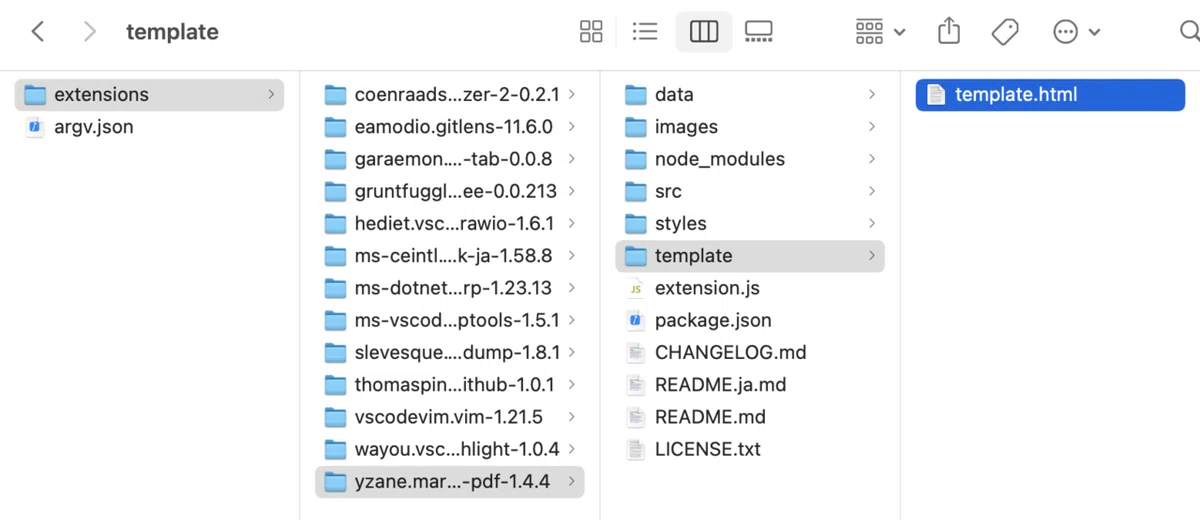The width and height of the screenshot is (1200, 520).
Task: Select the package.json file icon
Action: click(635, 320)
